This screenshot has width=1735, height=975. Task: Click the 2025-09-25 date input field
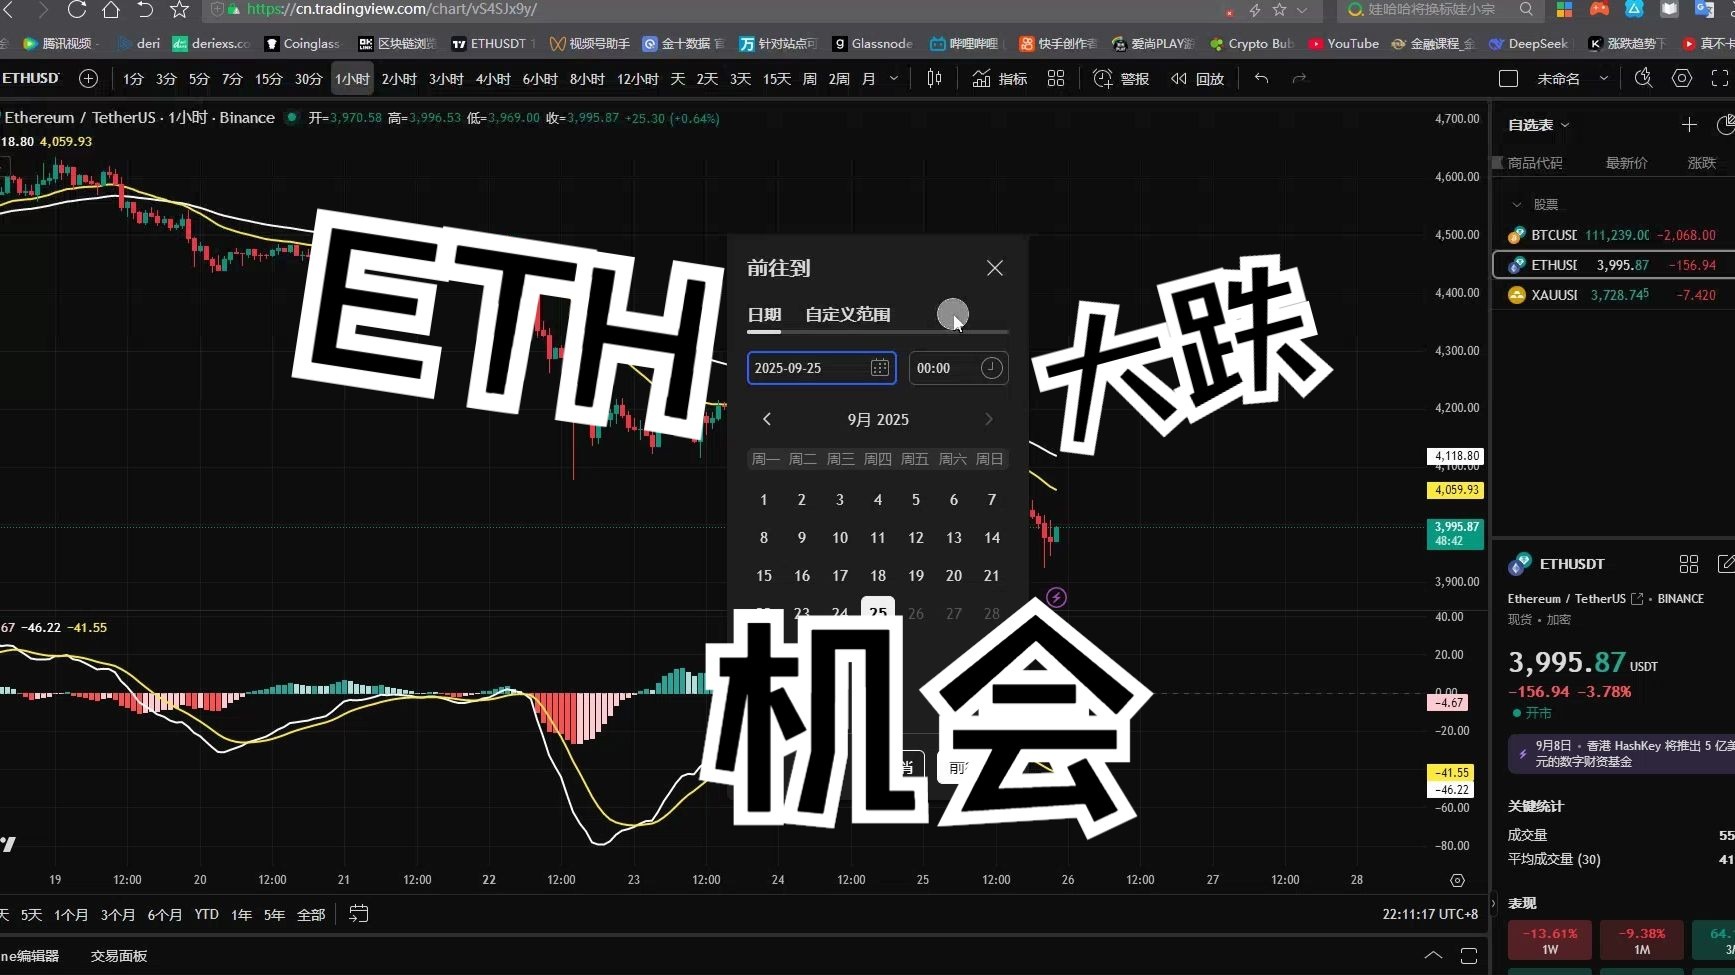click(x=800, y=368)
